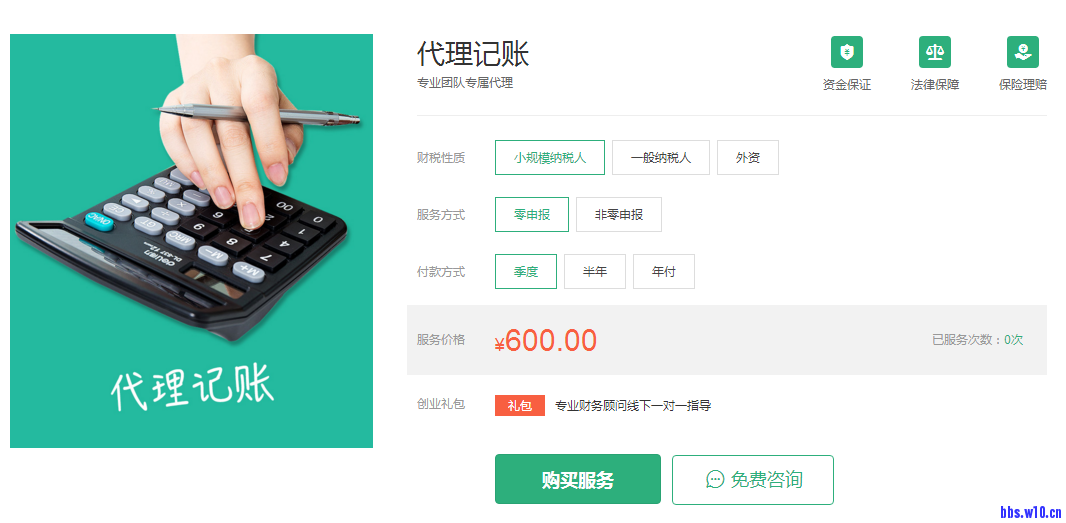
Task: Click the red 礼包 tag
Action: click(519, 406)
